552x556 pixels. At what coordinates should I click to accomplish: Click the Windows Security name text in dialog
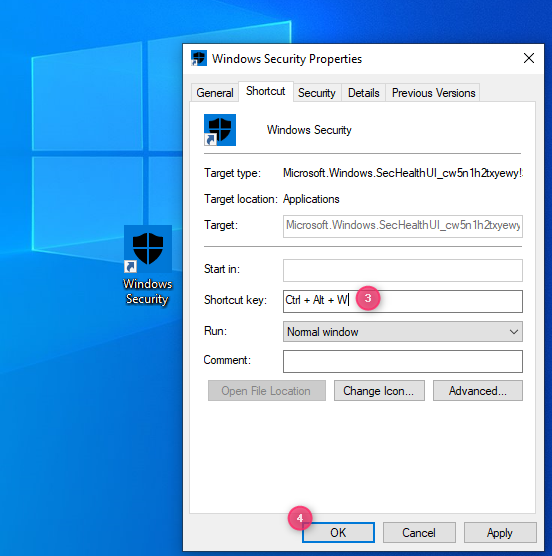(x=309, y=130)
